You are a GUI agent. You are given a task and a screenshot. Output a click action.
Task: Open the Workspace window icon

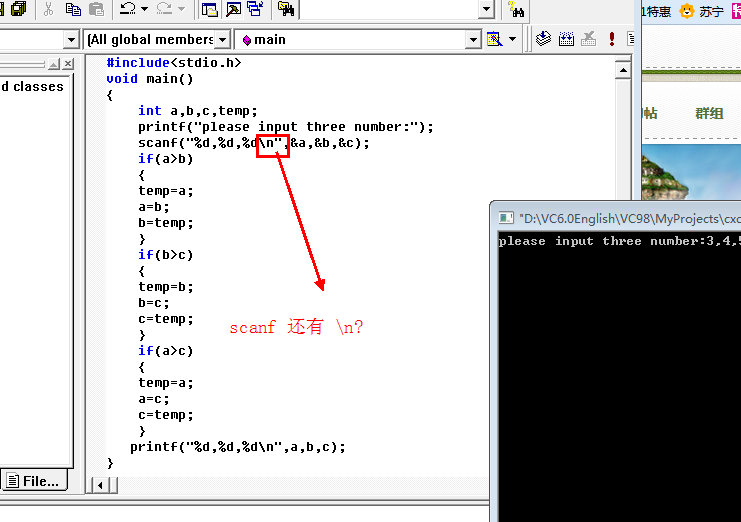pyautogui.click(x=210, y=10)
